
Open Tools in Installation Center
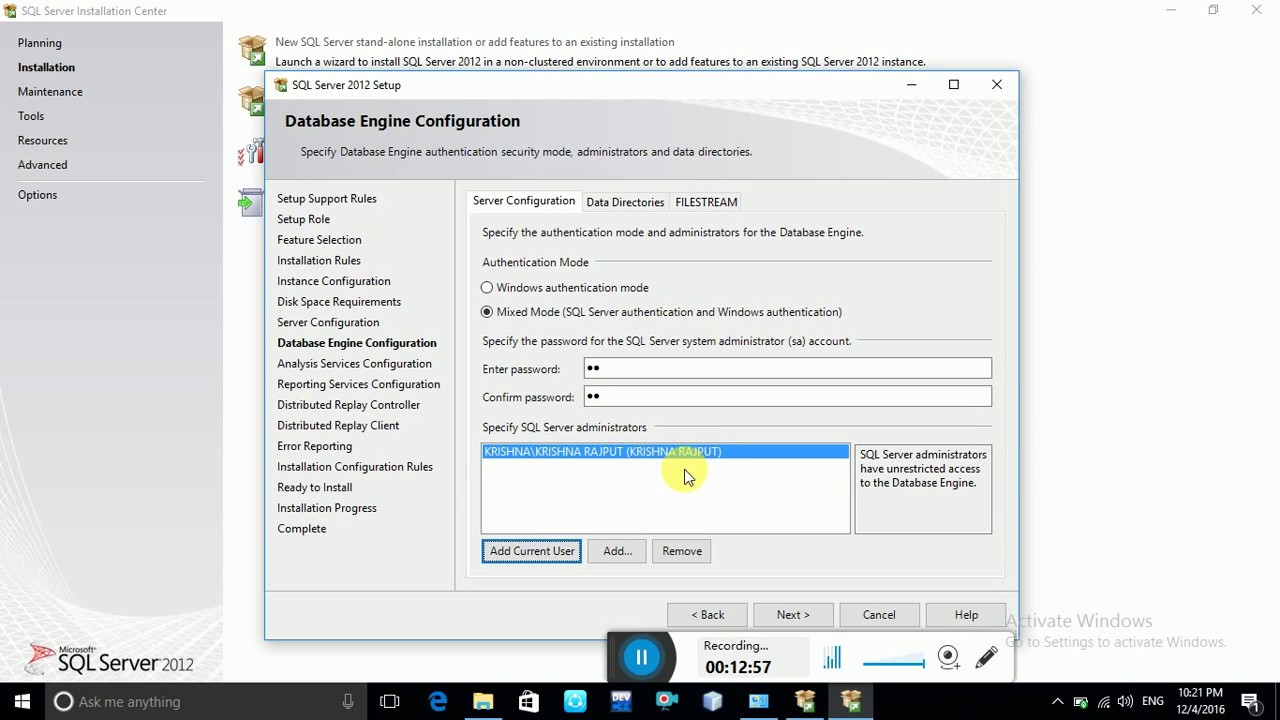[x=31, y=116]
